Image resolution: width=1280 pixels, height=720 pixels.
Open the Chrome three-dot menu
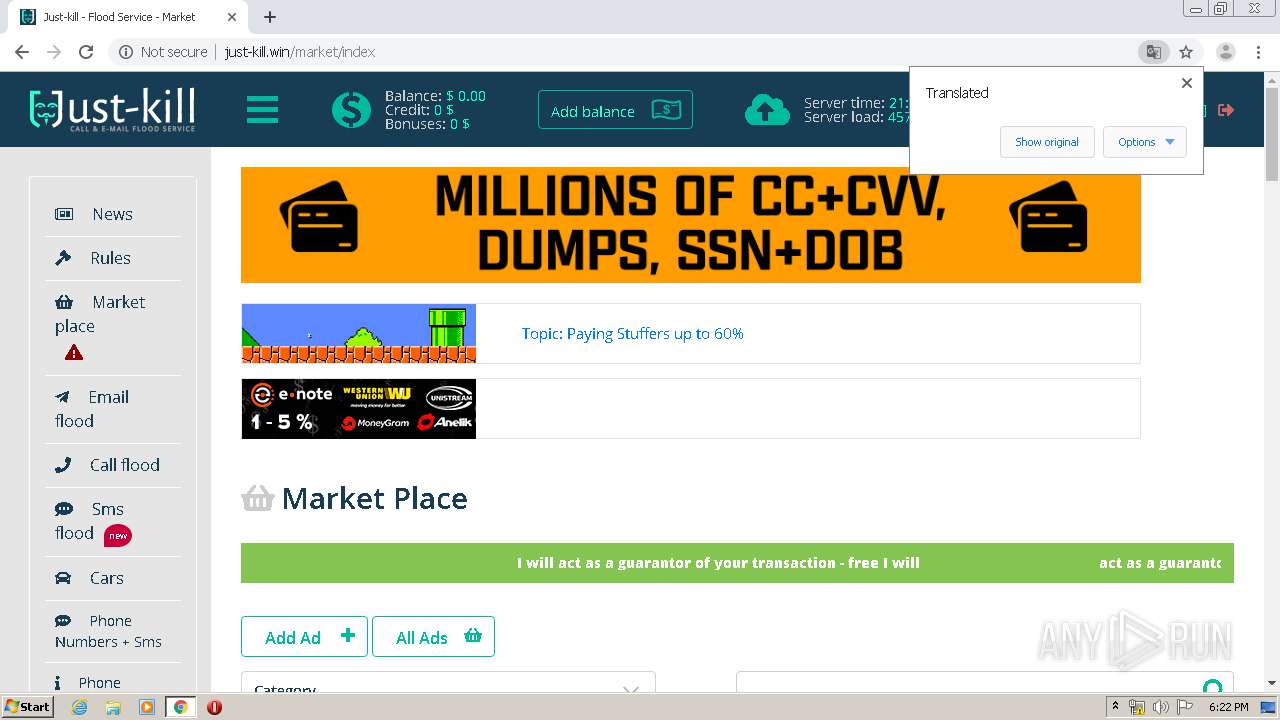click(x=1258, y=52)
